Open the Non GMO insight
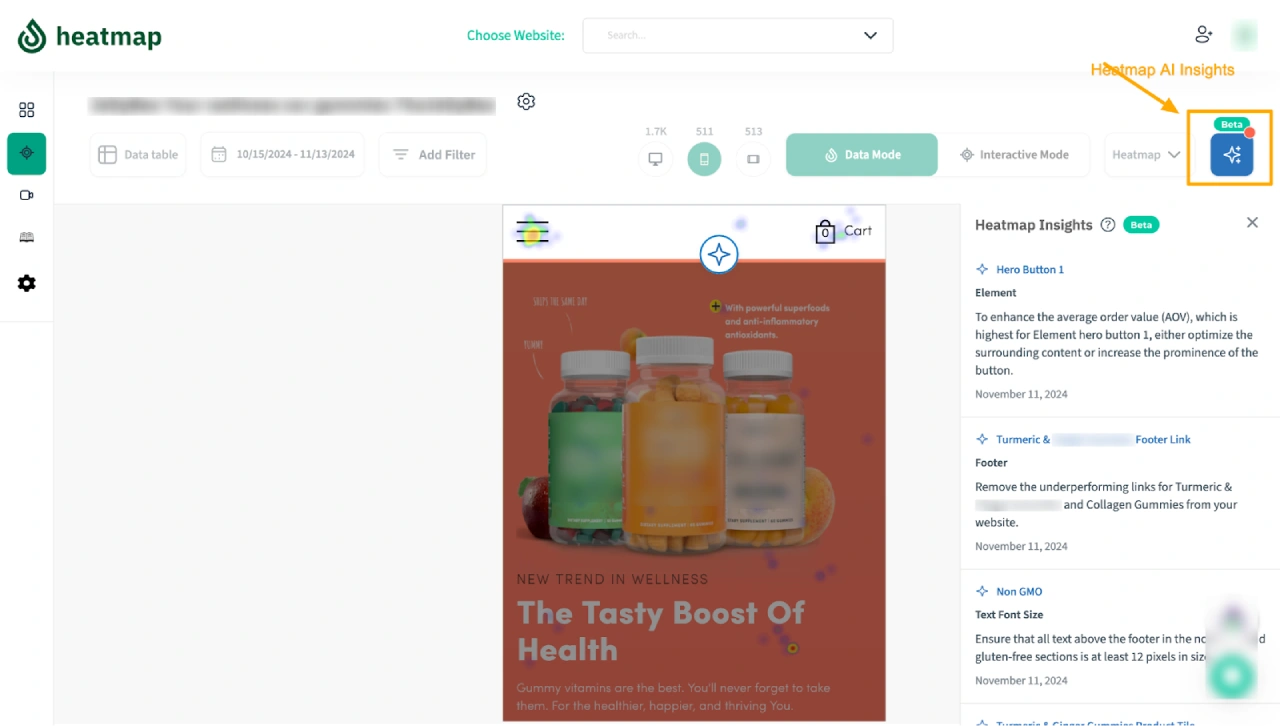The height and width of the screenshot is (726, 1280). point(1019,591)
